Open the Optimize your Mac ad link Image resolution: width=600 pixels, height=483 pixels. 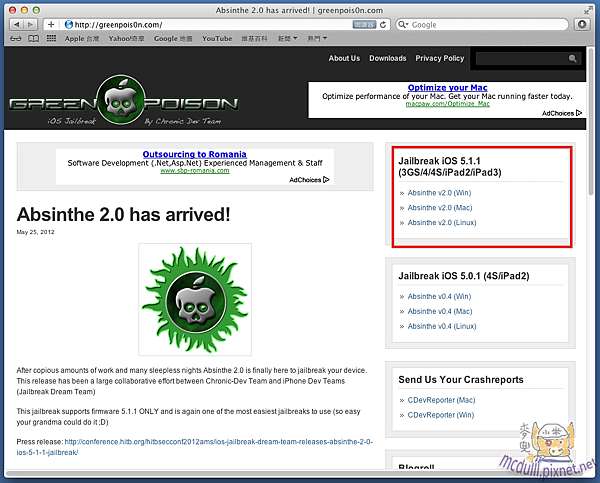447,87
